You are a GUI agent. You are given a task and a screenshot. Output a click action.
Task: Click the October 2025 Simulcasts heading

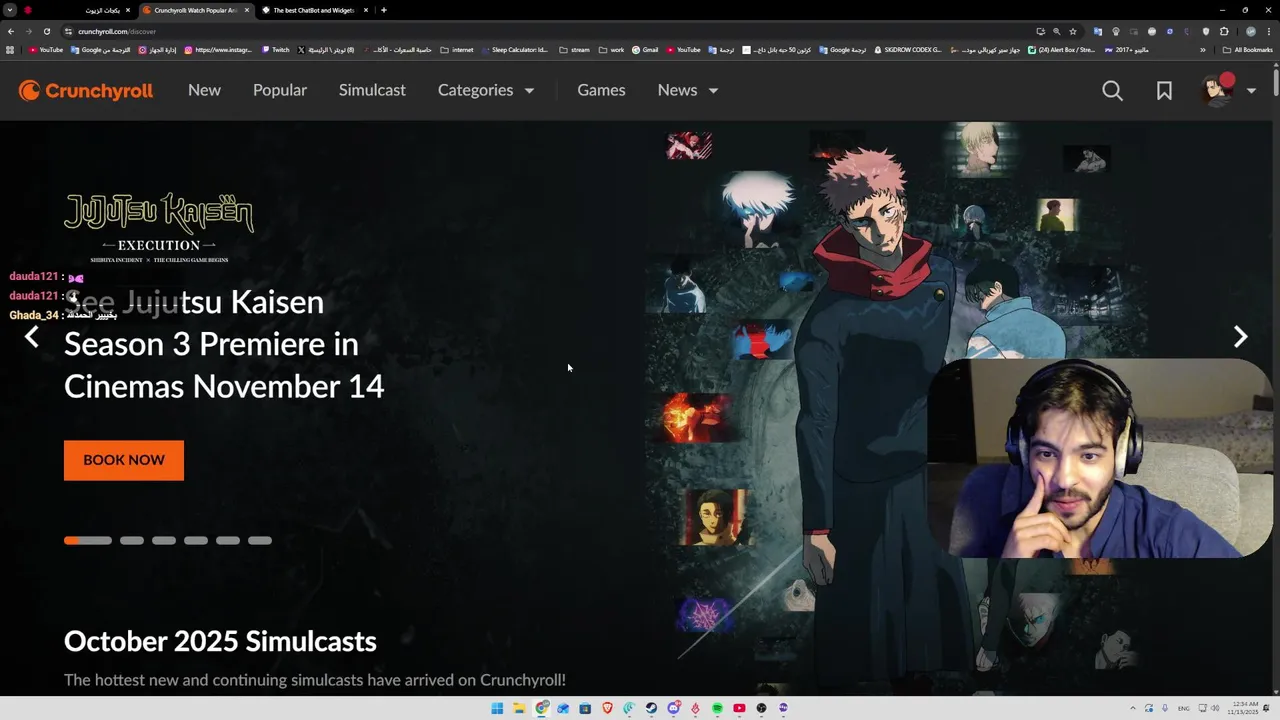(220, 641)
